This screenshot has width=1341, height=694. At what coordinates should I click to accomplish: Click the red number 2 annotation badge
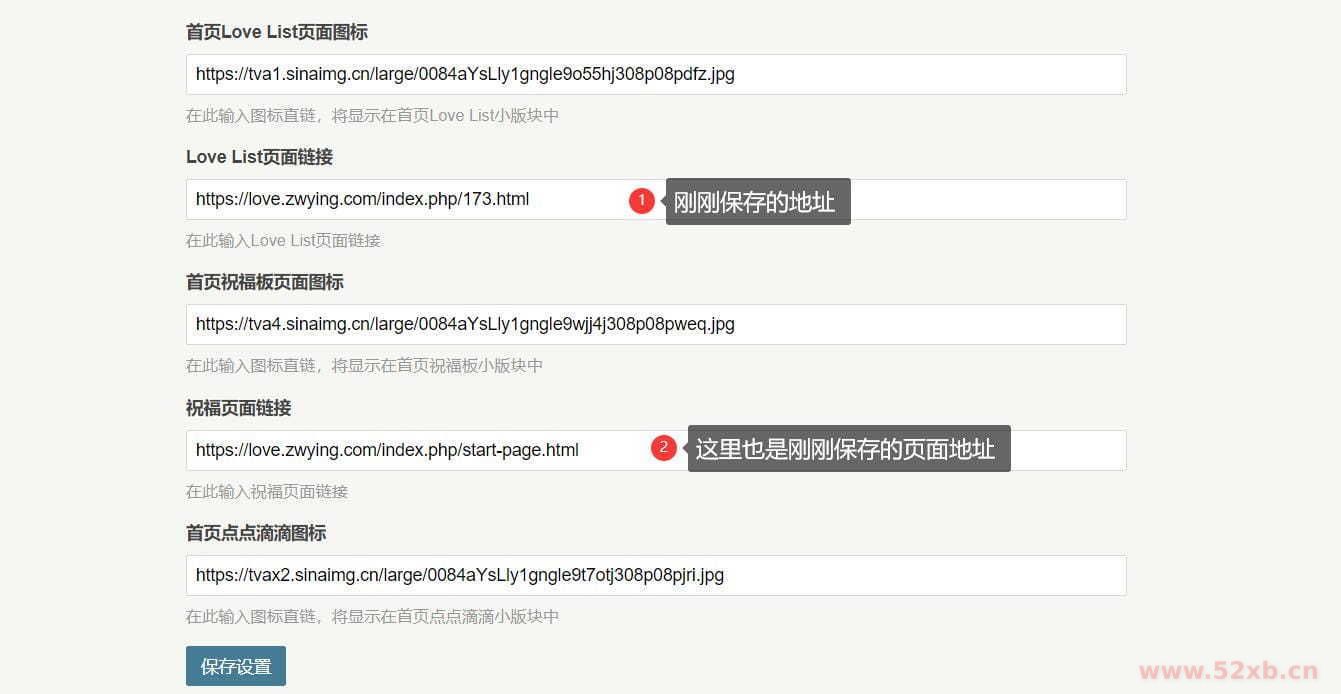pyautogui.click(x=663, y=448)
